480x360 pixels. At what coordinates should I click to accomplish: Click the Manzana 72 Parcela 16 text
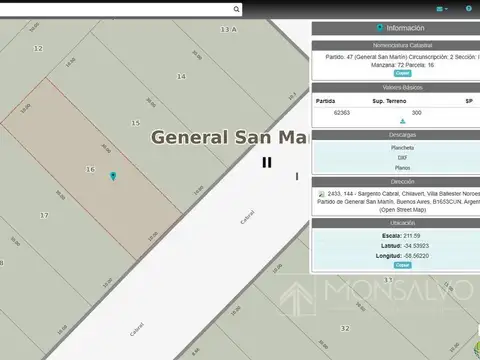coord(402,65)
